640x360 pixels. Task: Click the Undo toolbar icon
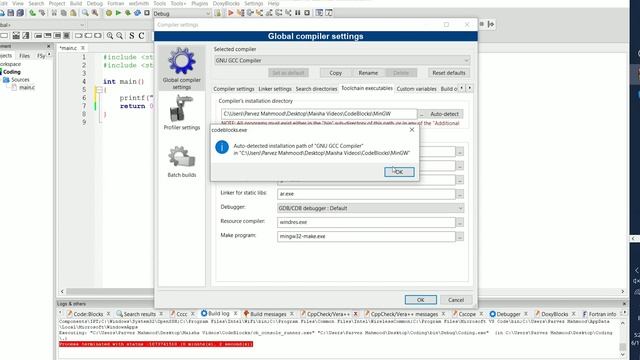[33, 13]
